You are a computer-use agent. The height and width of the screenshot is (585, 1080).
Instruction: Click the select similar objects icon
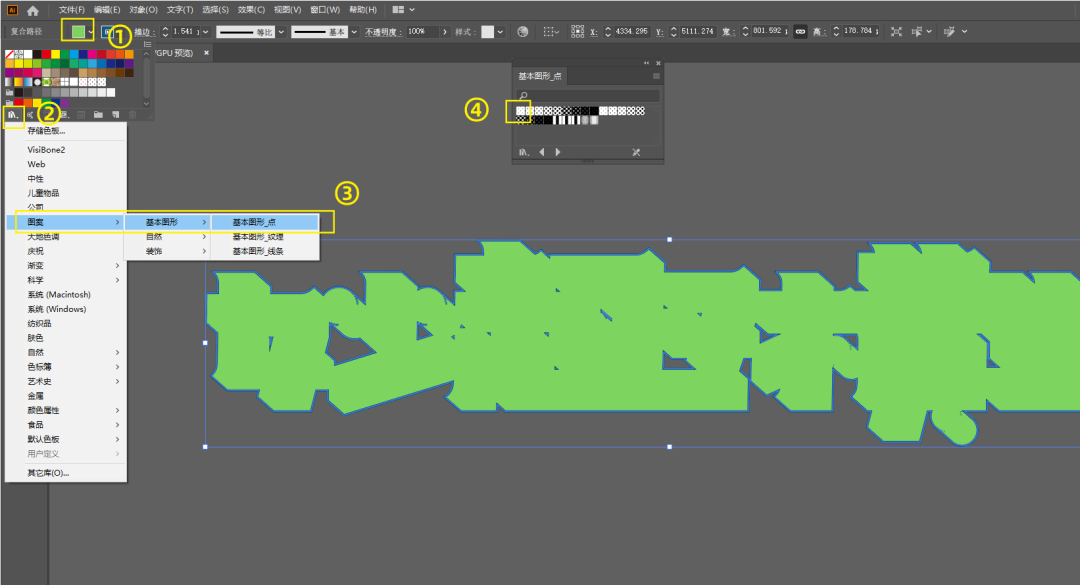(917, 32)
